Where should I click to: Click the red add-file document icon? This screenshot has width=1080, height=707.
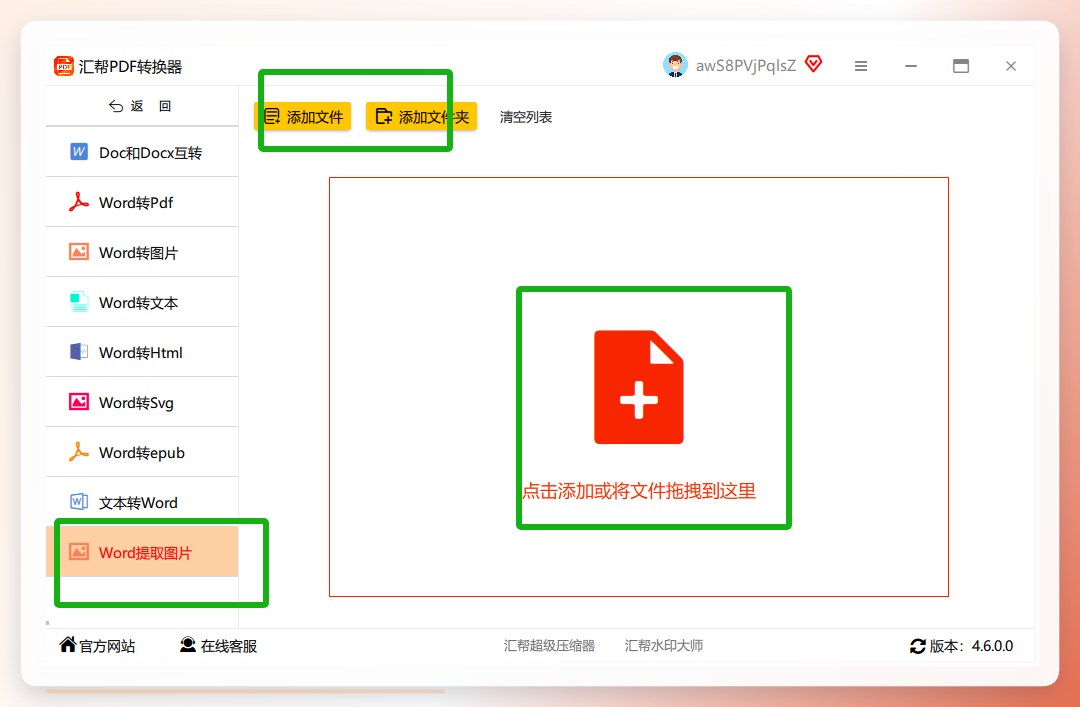coord(638,387)
